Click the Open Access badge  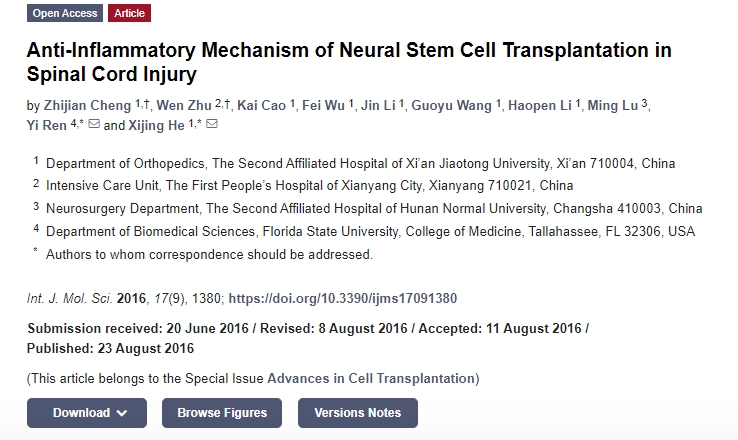click(x=65, y=13)
